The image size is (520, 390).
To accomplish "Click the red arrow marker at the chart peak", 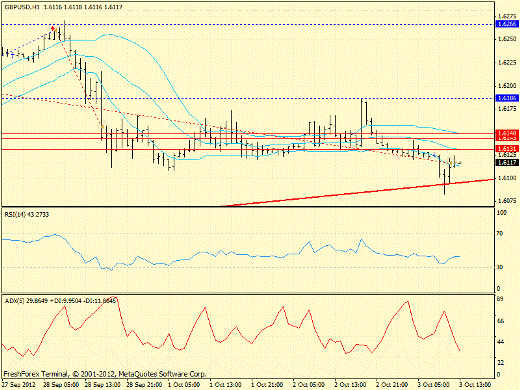I will (x=53, y=29).
